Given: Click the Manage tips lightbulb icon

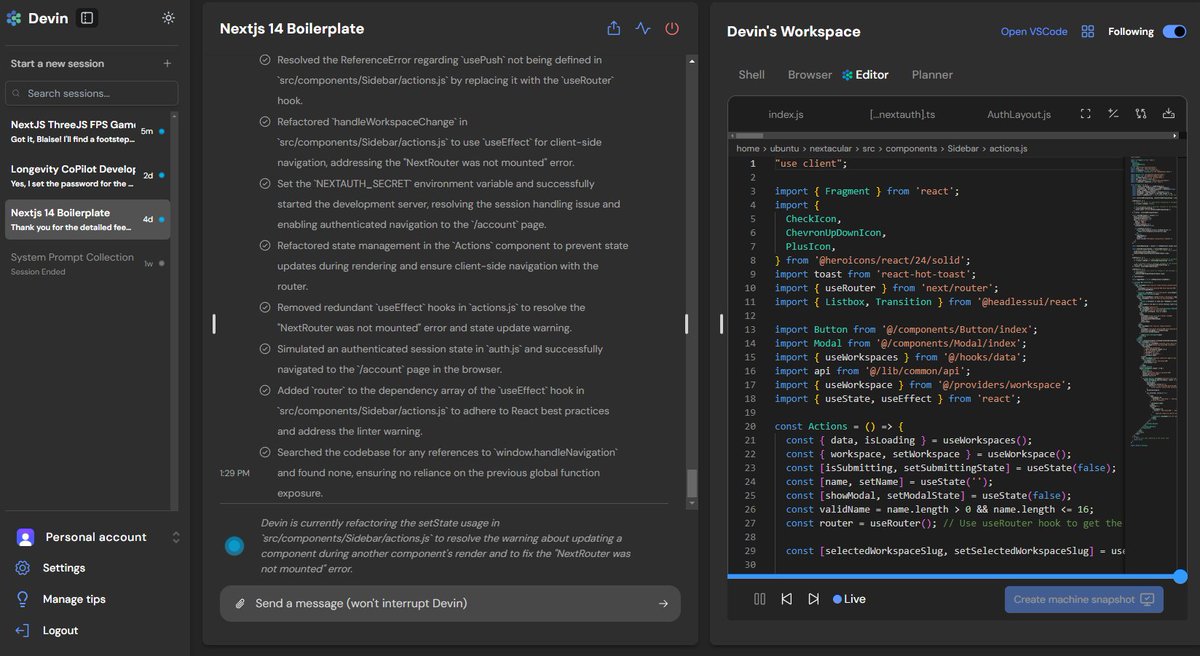Looking at the screenshot, I should 22,599.
